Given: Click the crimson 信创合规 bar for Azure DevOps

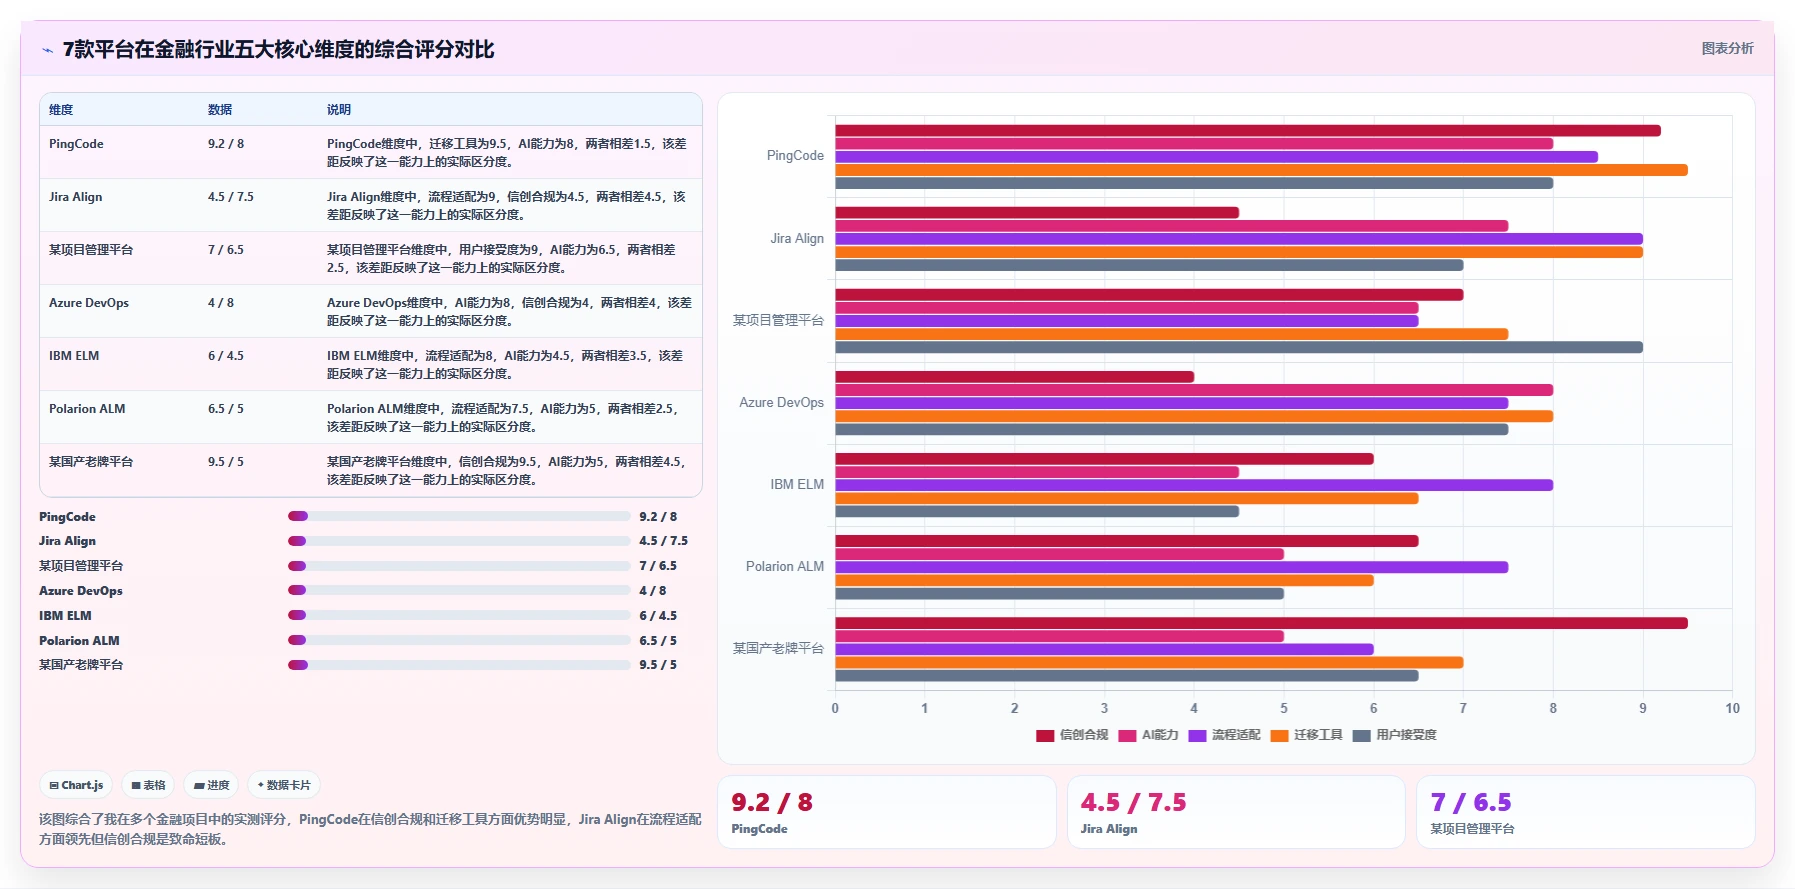Looking at the screenshot, I should (1014, 377).
